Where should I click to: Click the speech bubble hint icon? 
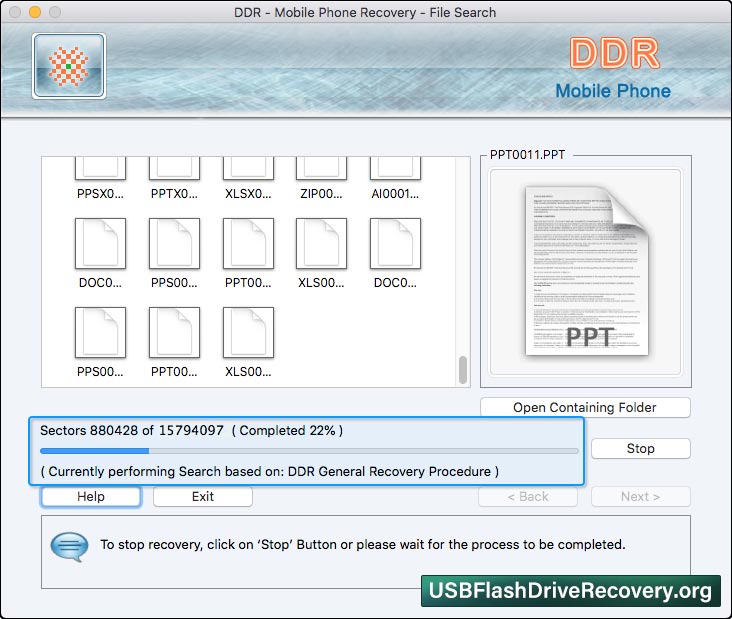(69, 546)
